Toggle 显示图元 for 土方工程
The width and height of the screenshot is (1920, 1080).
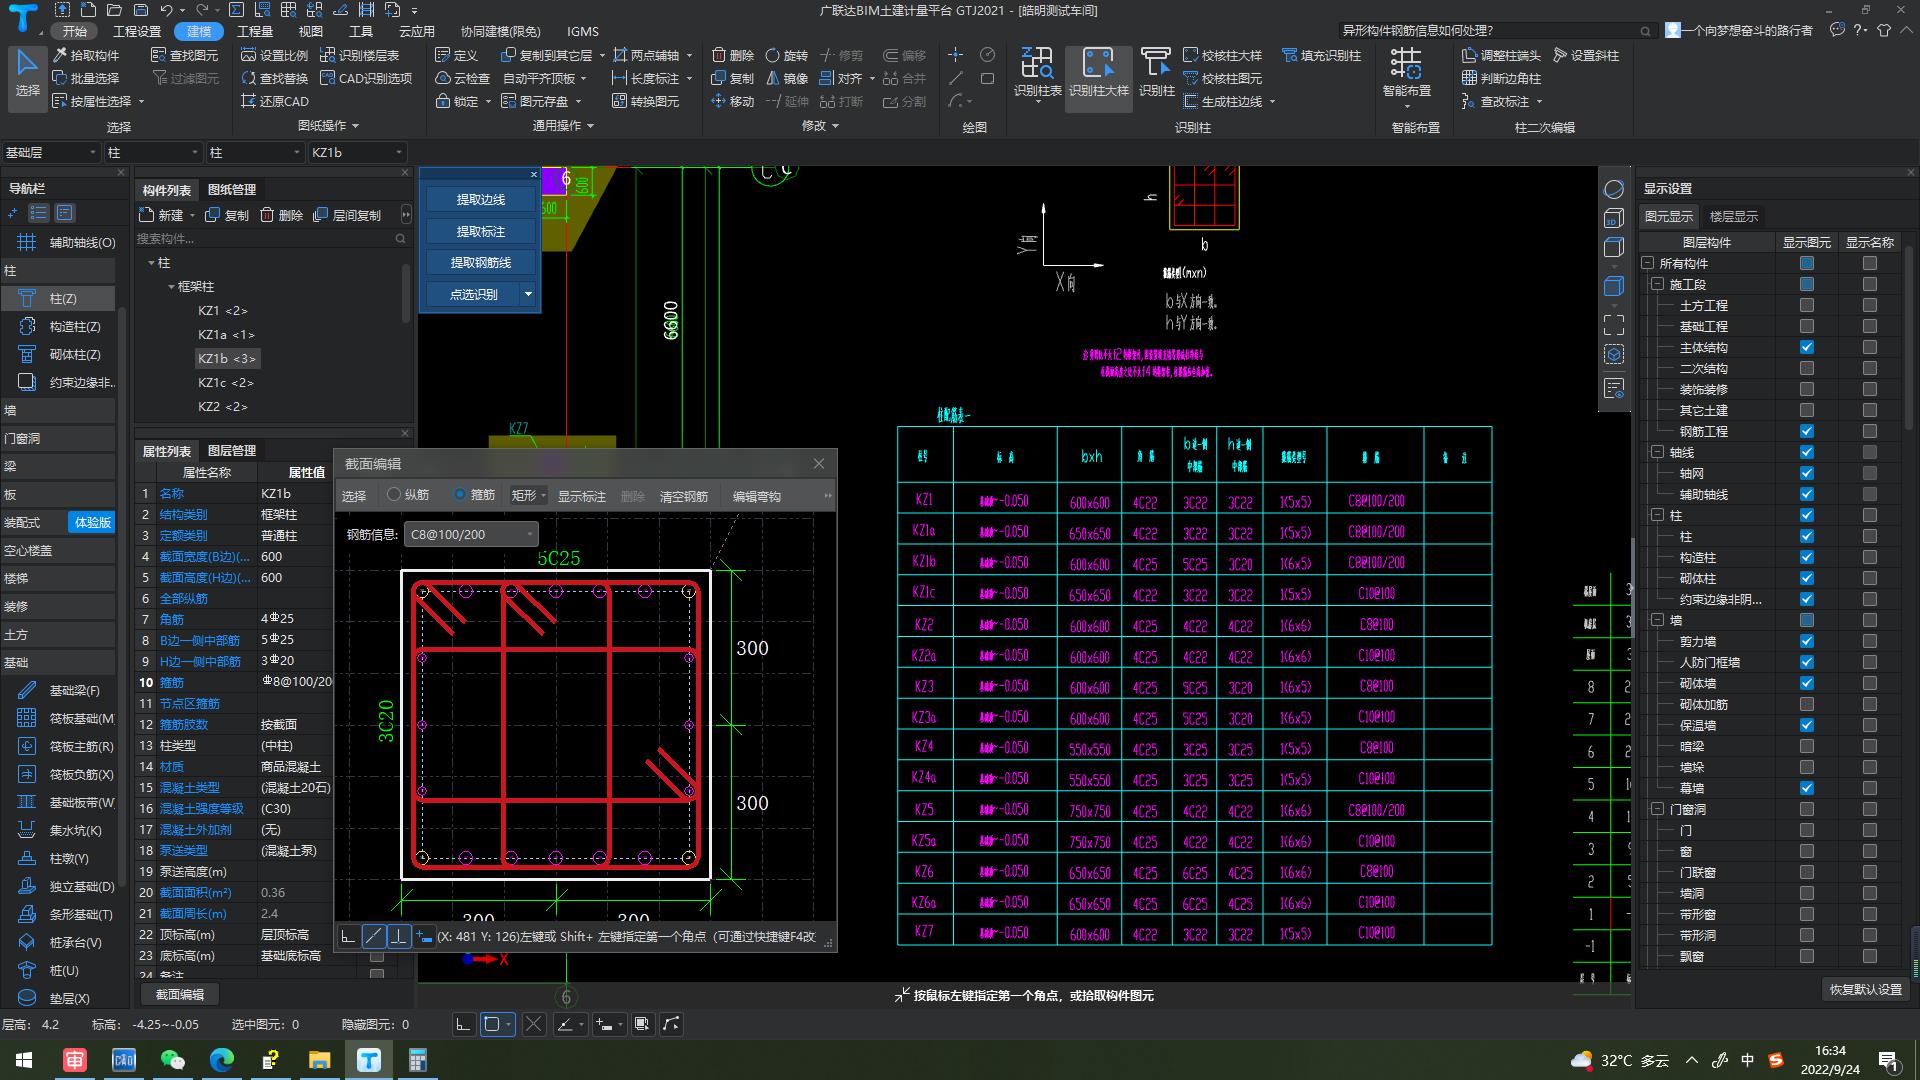[x=1807, y=305]
